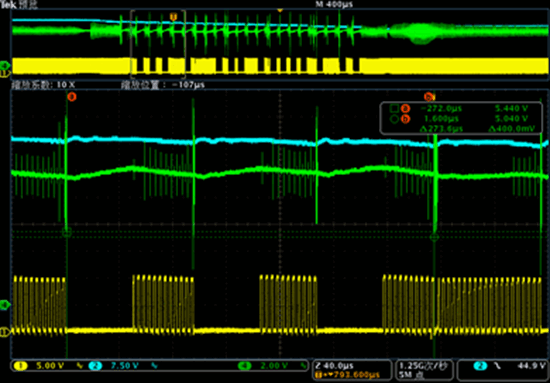Viewport: 550px width, 383px height.
Task: Click the orange zoom pan marker in overview
Action: pos(173,16)
